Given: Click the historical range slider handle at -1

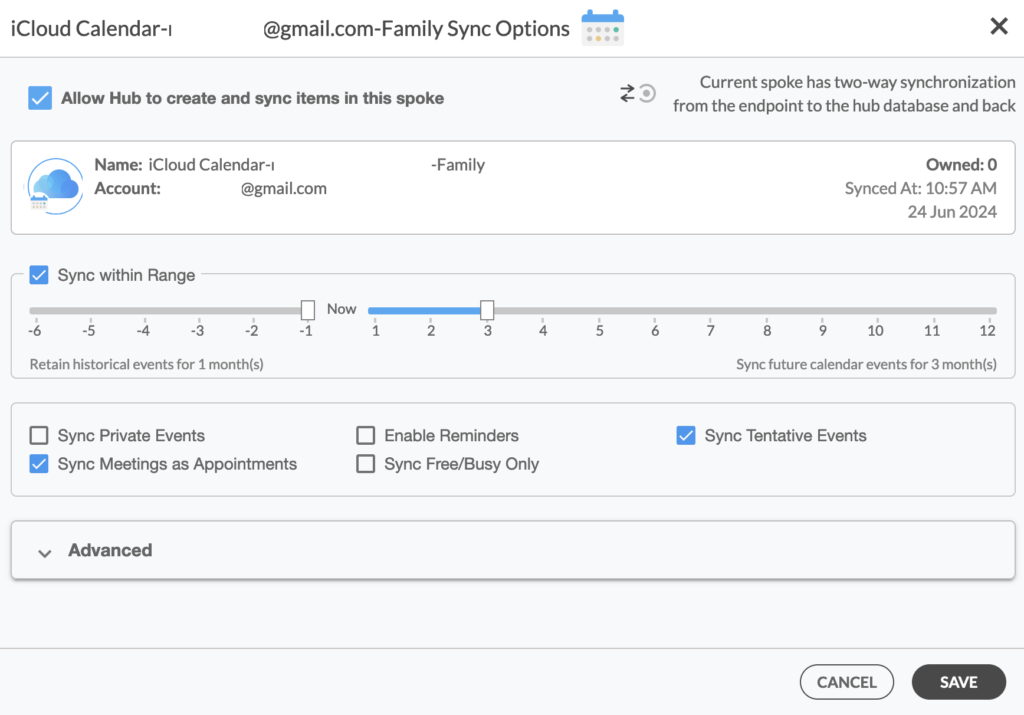Looking at the screenshot, I should point(308,310).
